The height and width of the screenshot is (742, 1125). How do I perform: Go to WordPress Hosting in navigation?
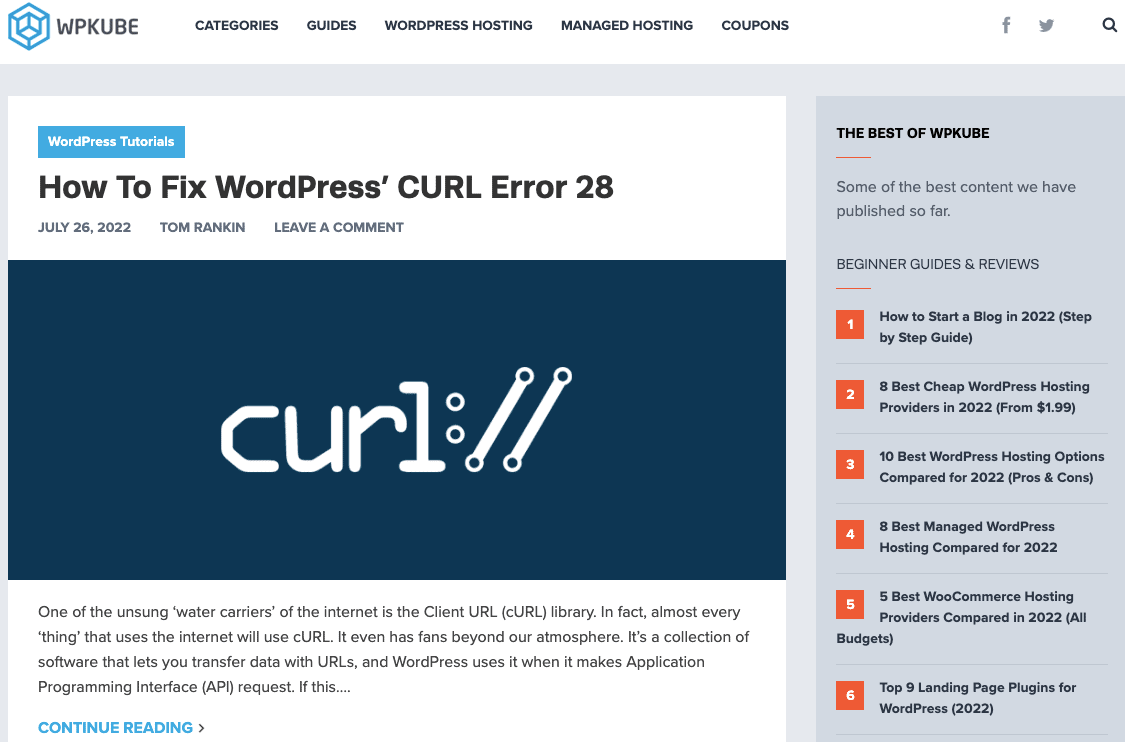(x=458, y=25)
